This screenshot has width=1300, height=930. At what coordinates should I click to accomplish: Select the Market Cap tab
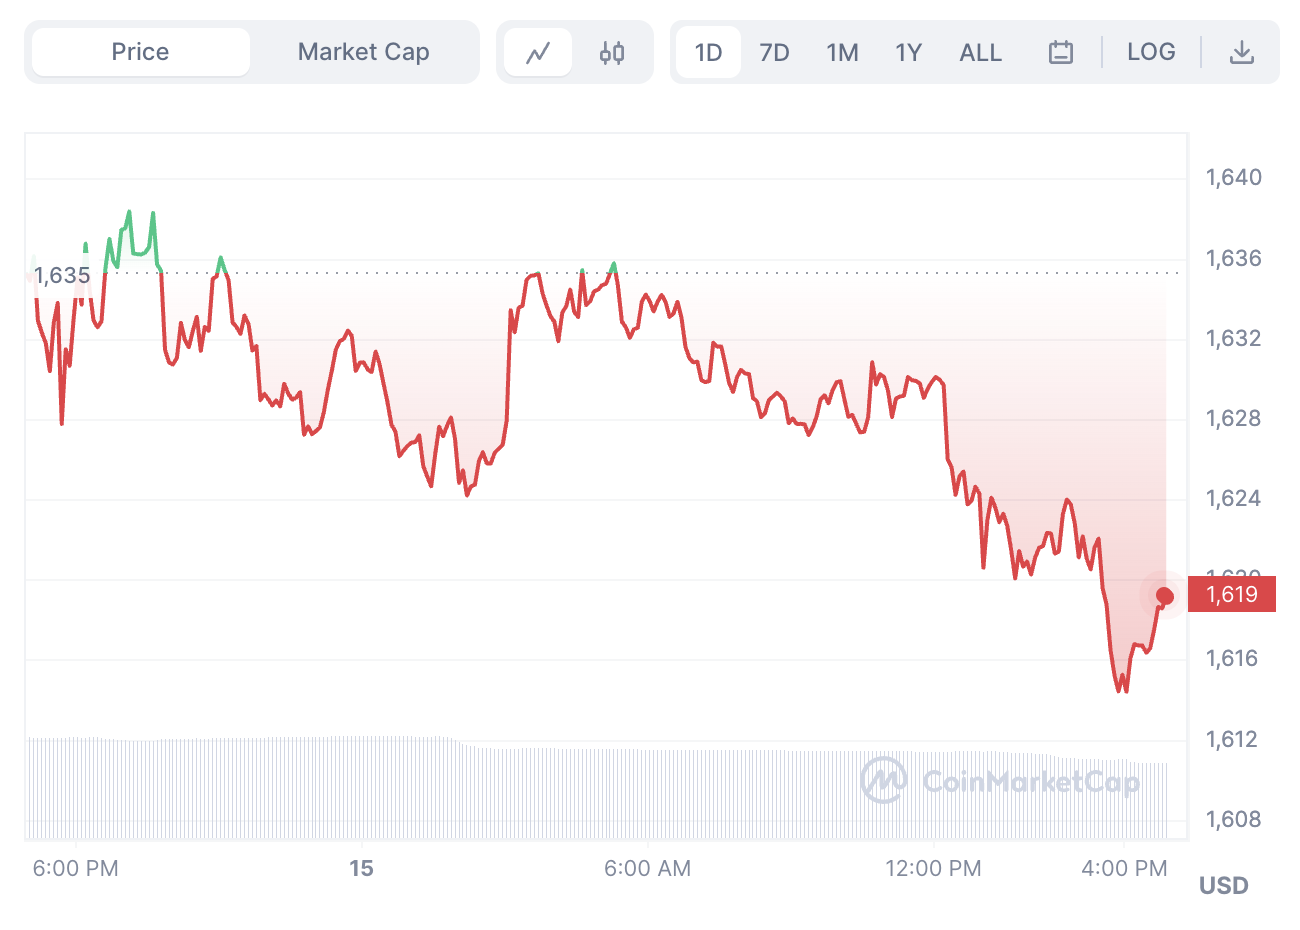tap(364, 52)
